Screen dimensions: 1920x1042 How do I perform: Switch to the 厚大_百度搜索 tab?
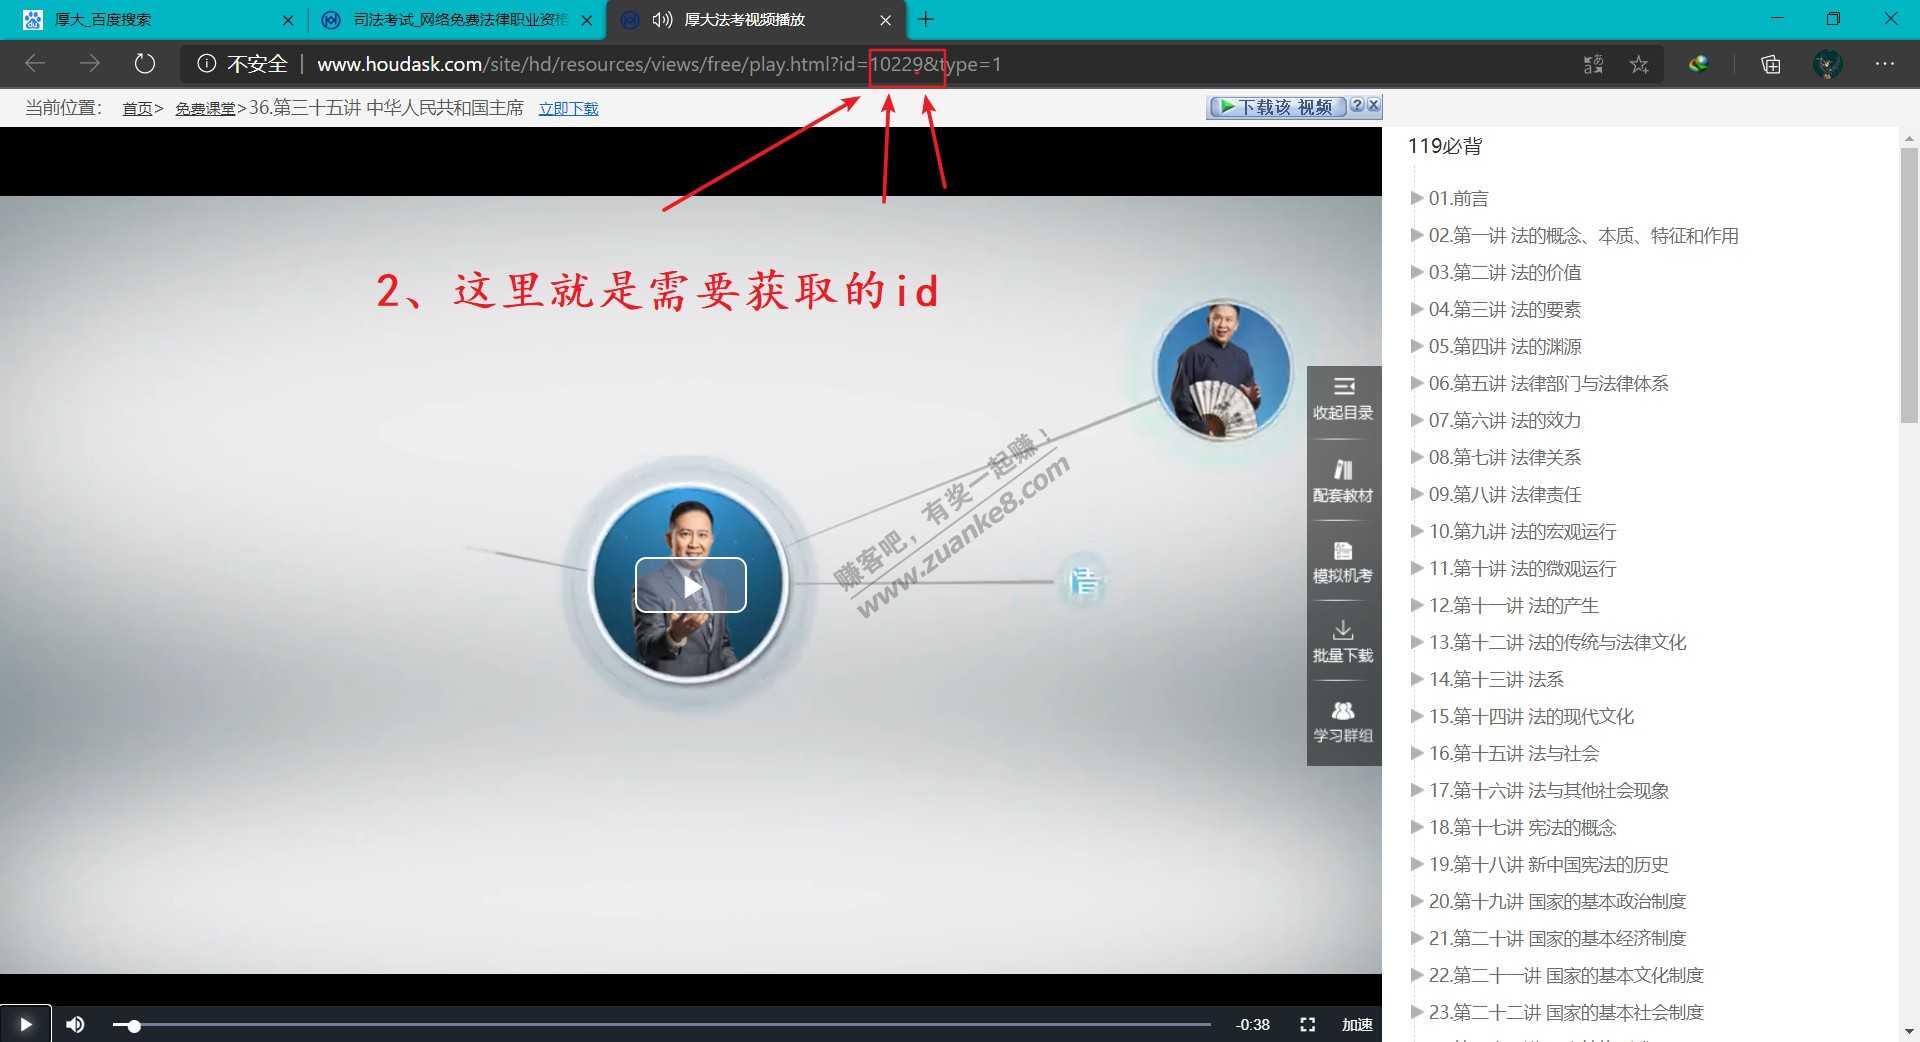click(x=150, y=20)
